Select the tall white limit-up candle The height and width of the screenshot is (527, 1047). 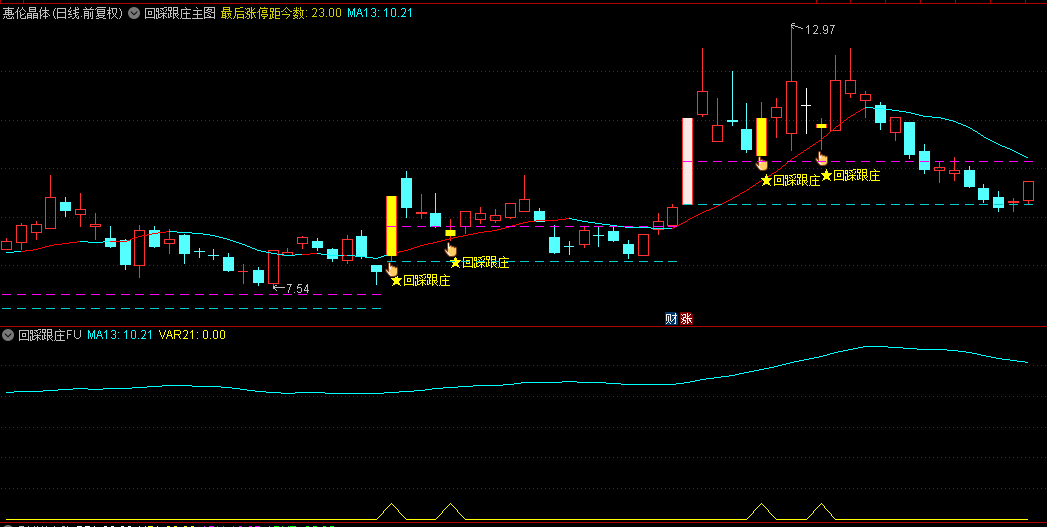tap(687, 161)
